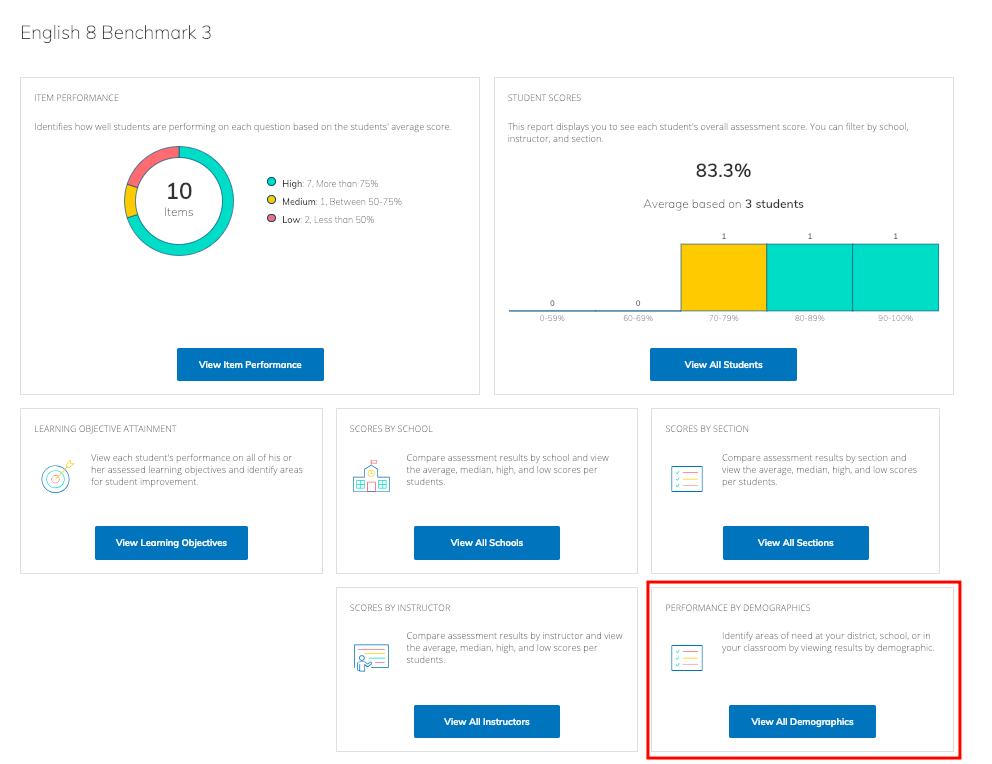Click the Low legend red dot

click(x=271, y=219)
